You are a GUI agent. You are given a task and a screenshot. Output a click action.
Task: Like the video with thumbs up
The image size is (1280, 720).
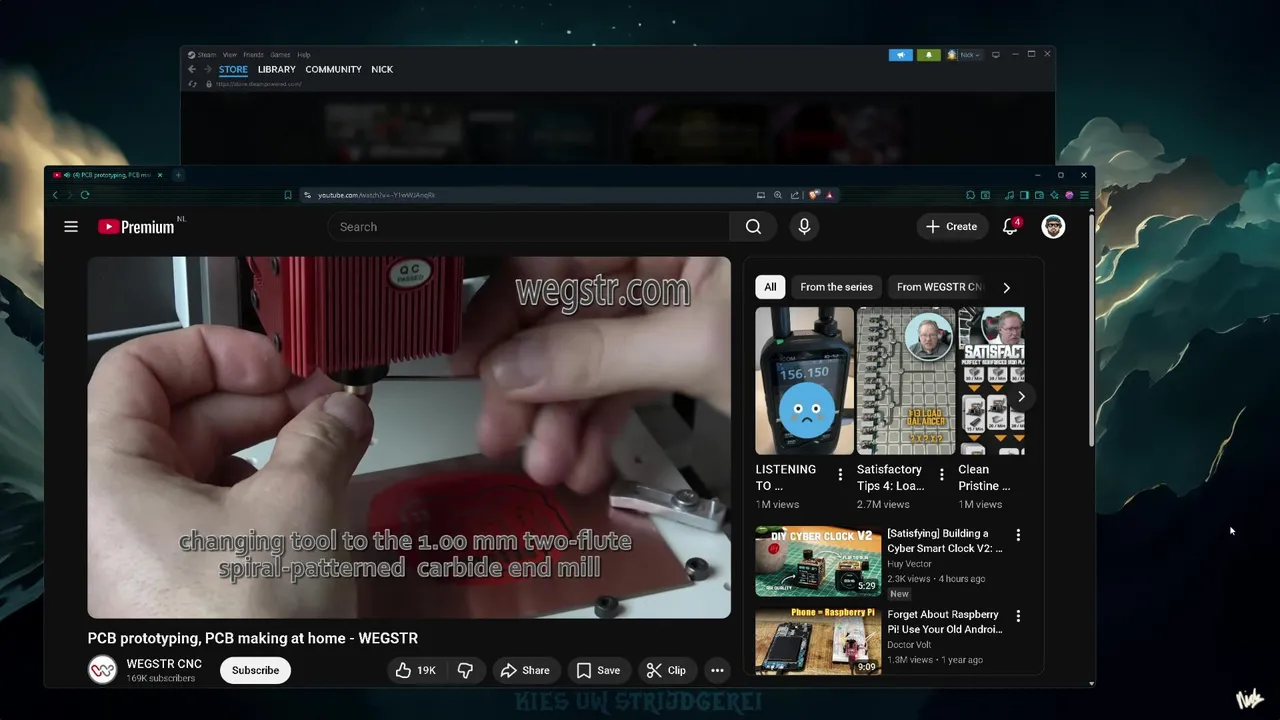click(416, 671)
